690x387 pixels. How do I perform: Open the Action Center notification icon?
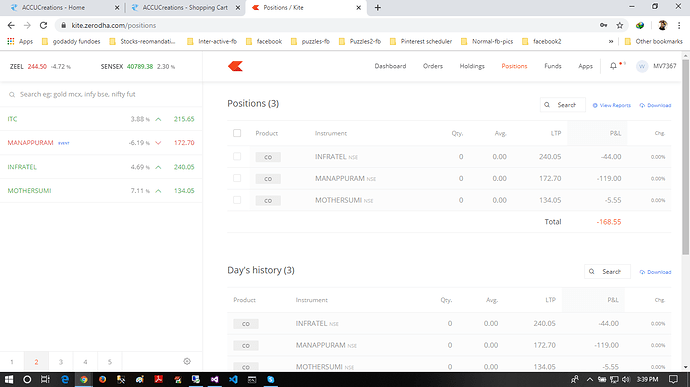coord(673,379)
